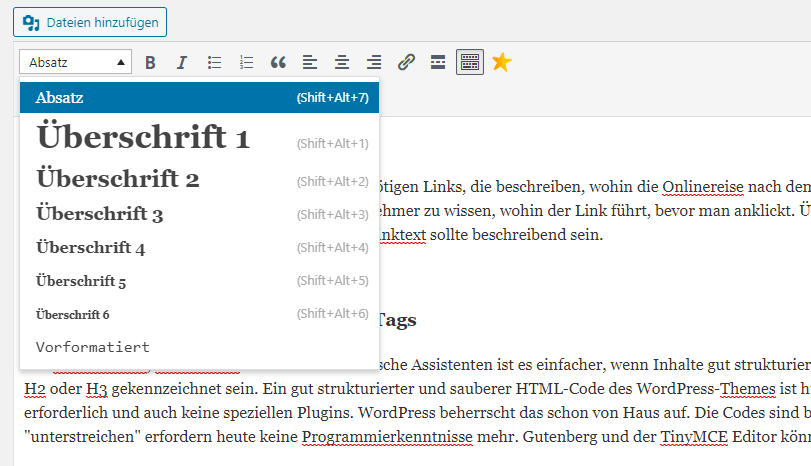Screen dimensions: 811x466
Task: Click the word Onlinereise in text
Action: pyautogui.click(x=703, y=187)
